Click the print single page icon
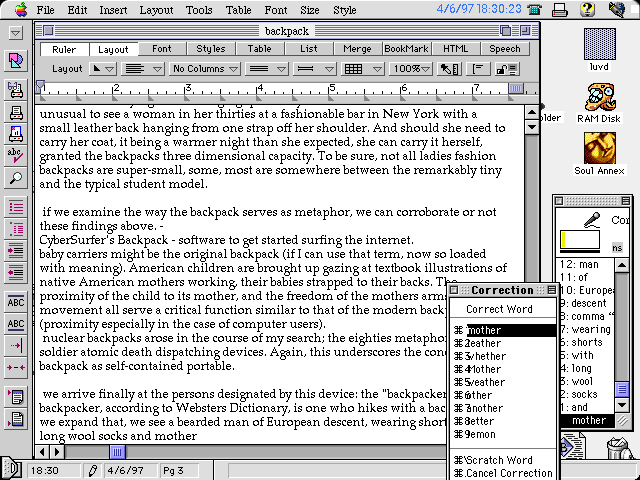Screen dimensions: 640x480 point(16,134)
